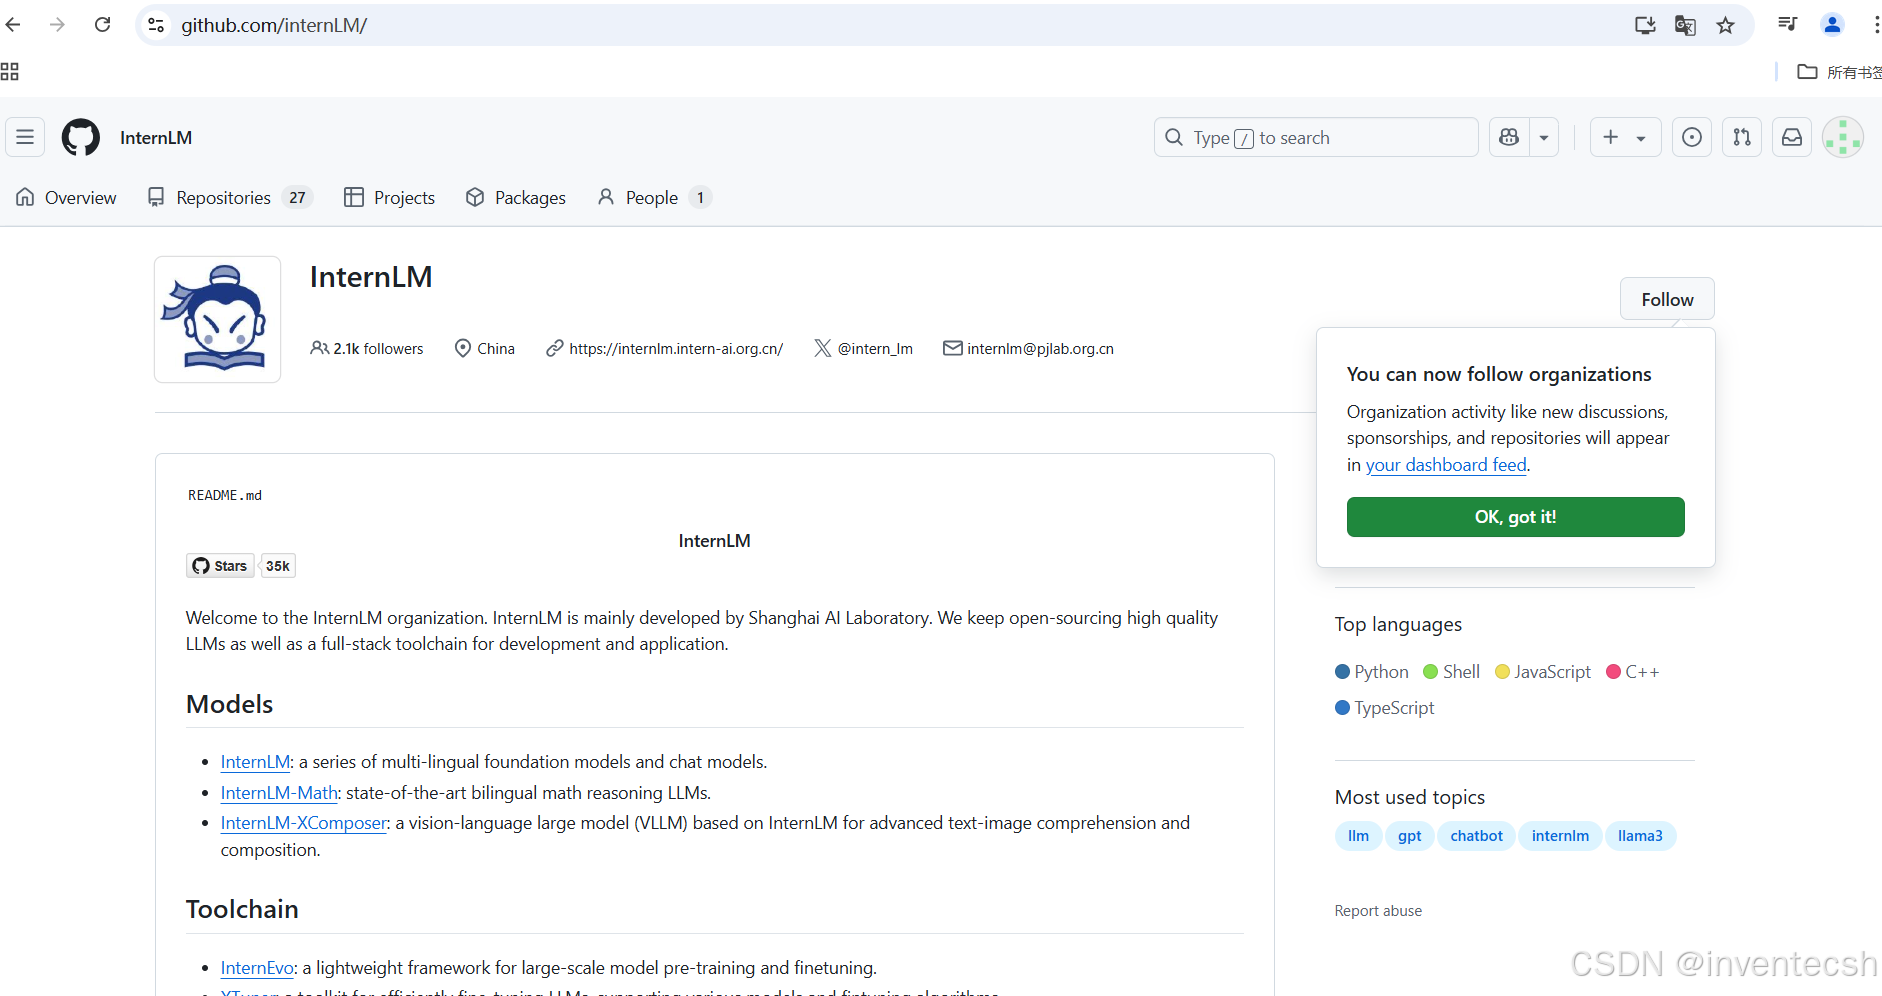
Task: Filter repositories by Python language
Action: pos(1372,672)
